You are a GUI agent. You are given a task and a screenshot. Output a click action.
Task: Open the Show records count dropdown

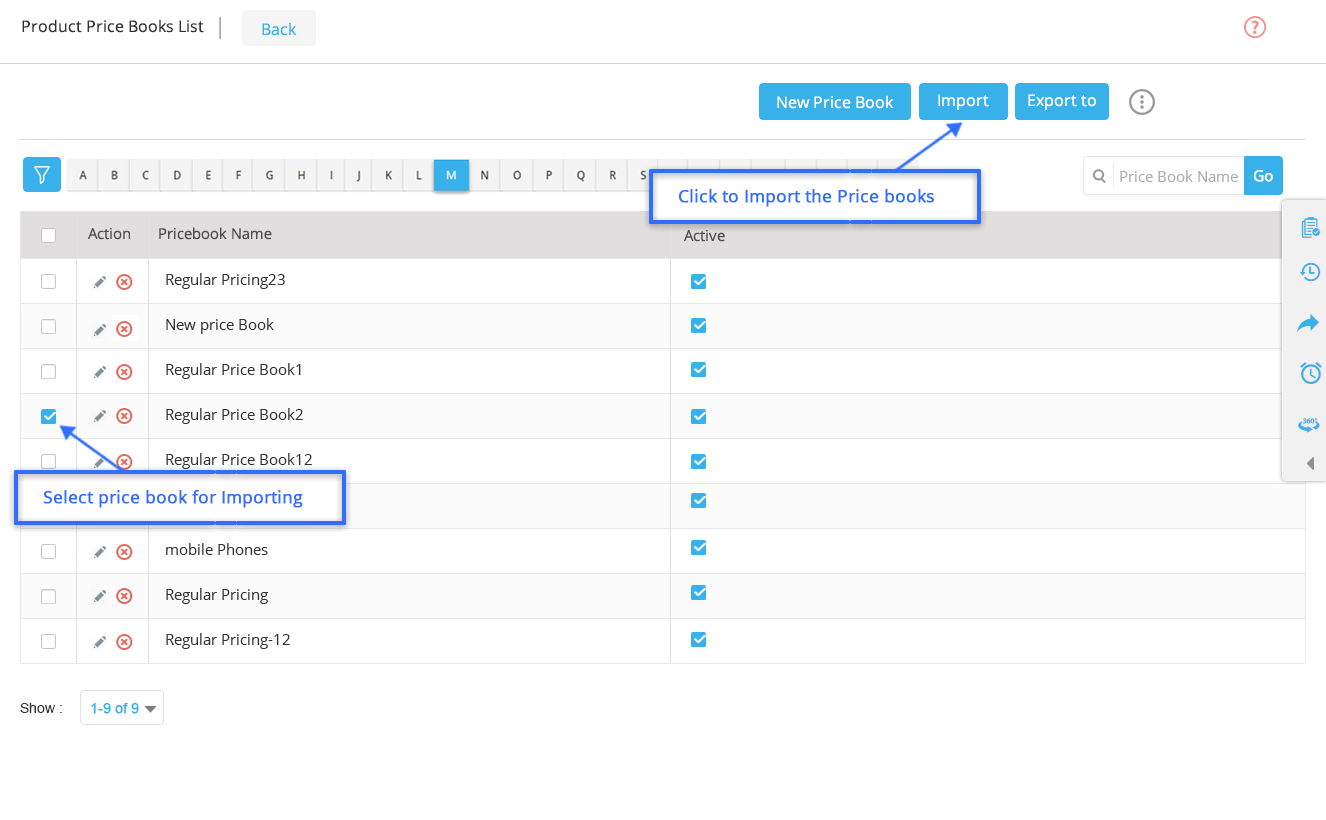(x=121, y=707)
